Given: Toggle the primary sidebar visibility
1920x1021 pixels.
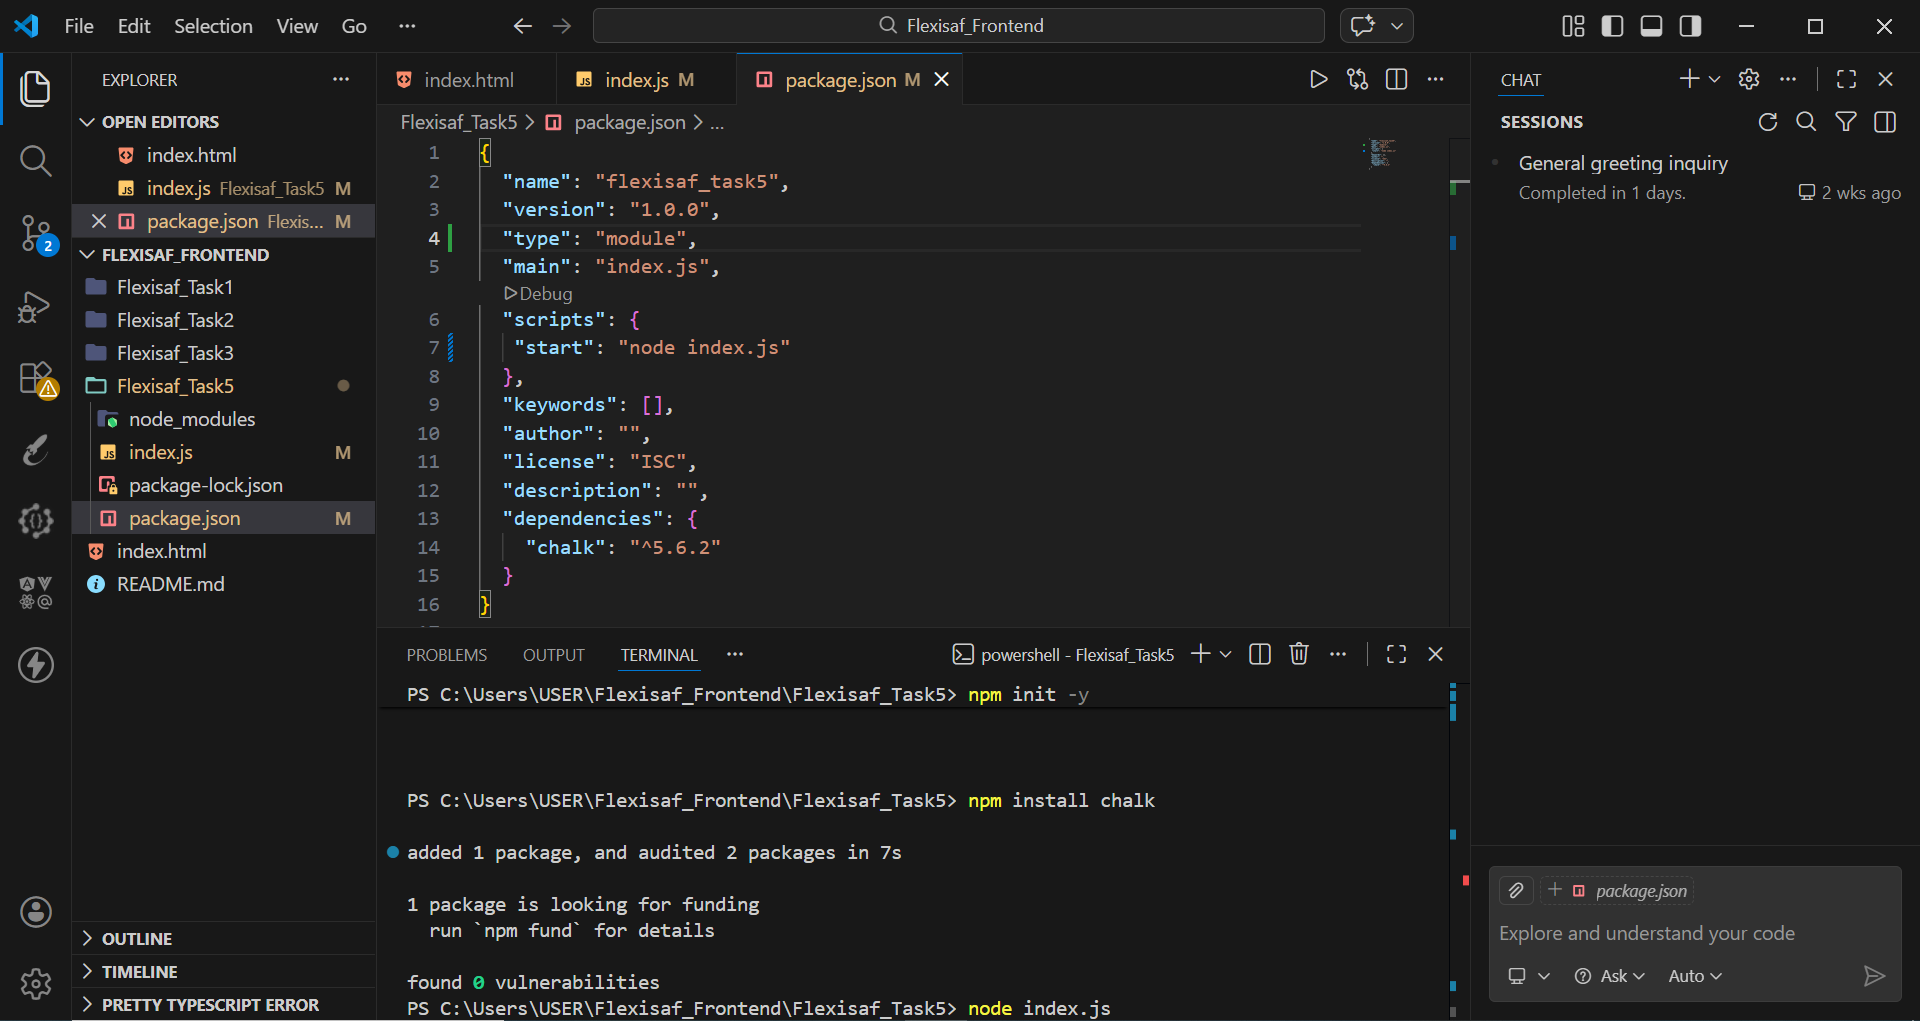Looking at the screenshot, I should [x=1612, y=26].
